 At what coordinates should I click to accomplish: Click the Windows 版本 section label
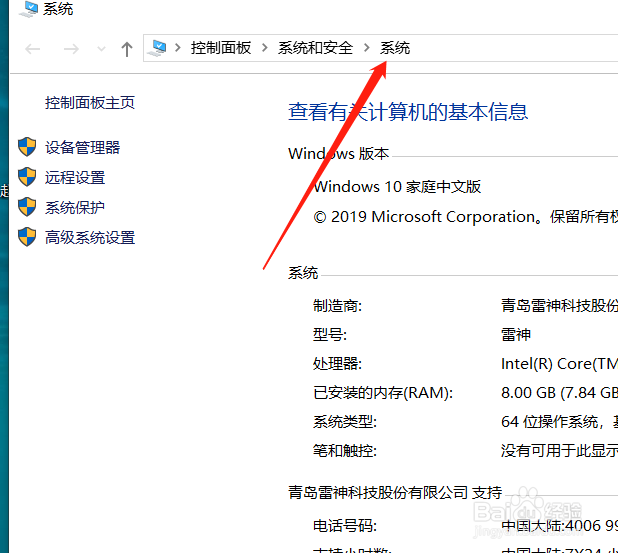pyautogui.click(x=339, y=154)
